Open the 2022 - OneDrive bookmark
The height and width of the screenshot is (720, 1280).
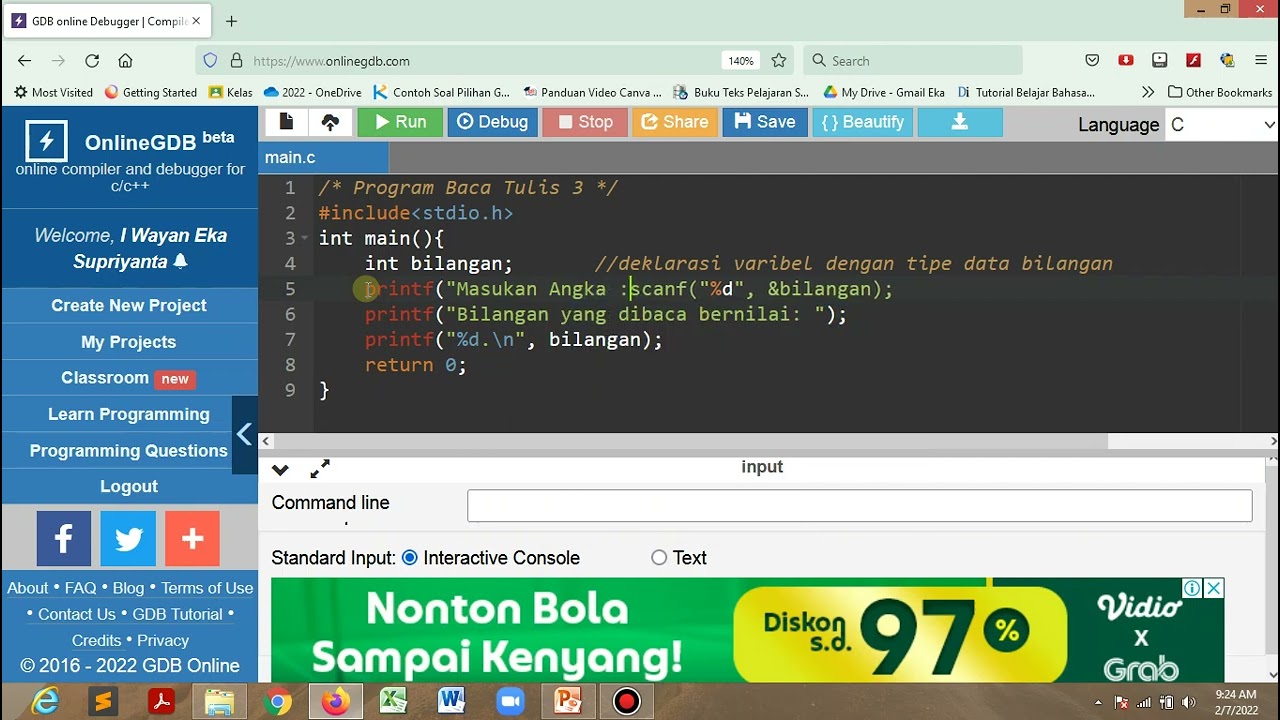(x=312, y=92)
